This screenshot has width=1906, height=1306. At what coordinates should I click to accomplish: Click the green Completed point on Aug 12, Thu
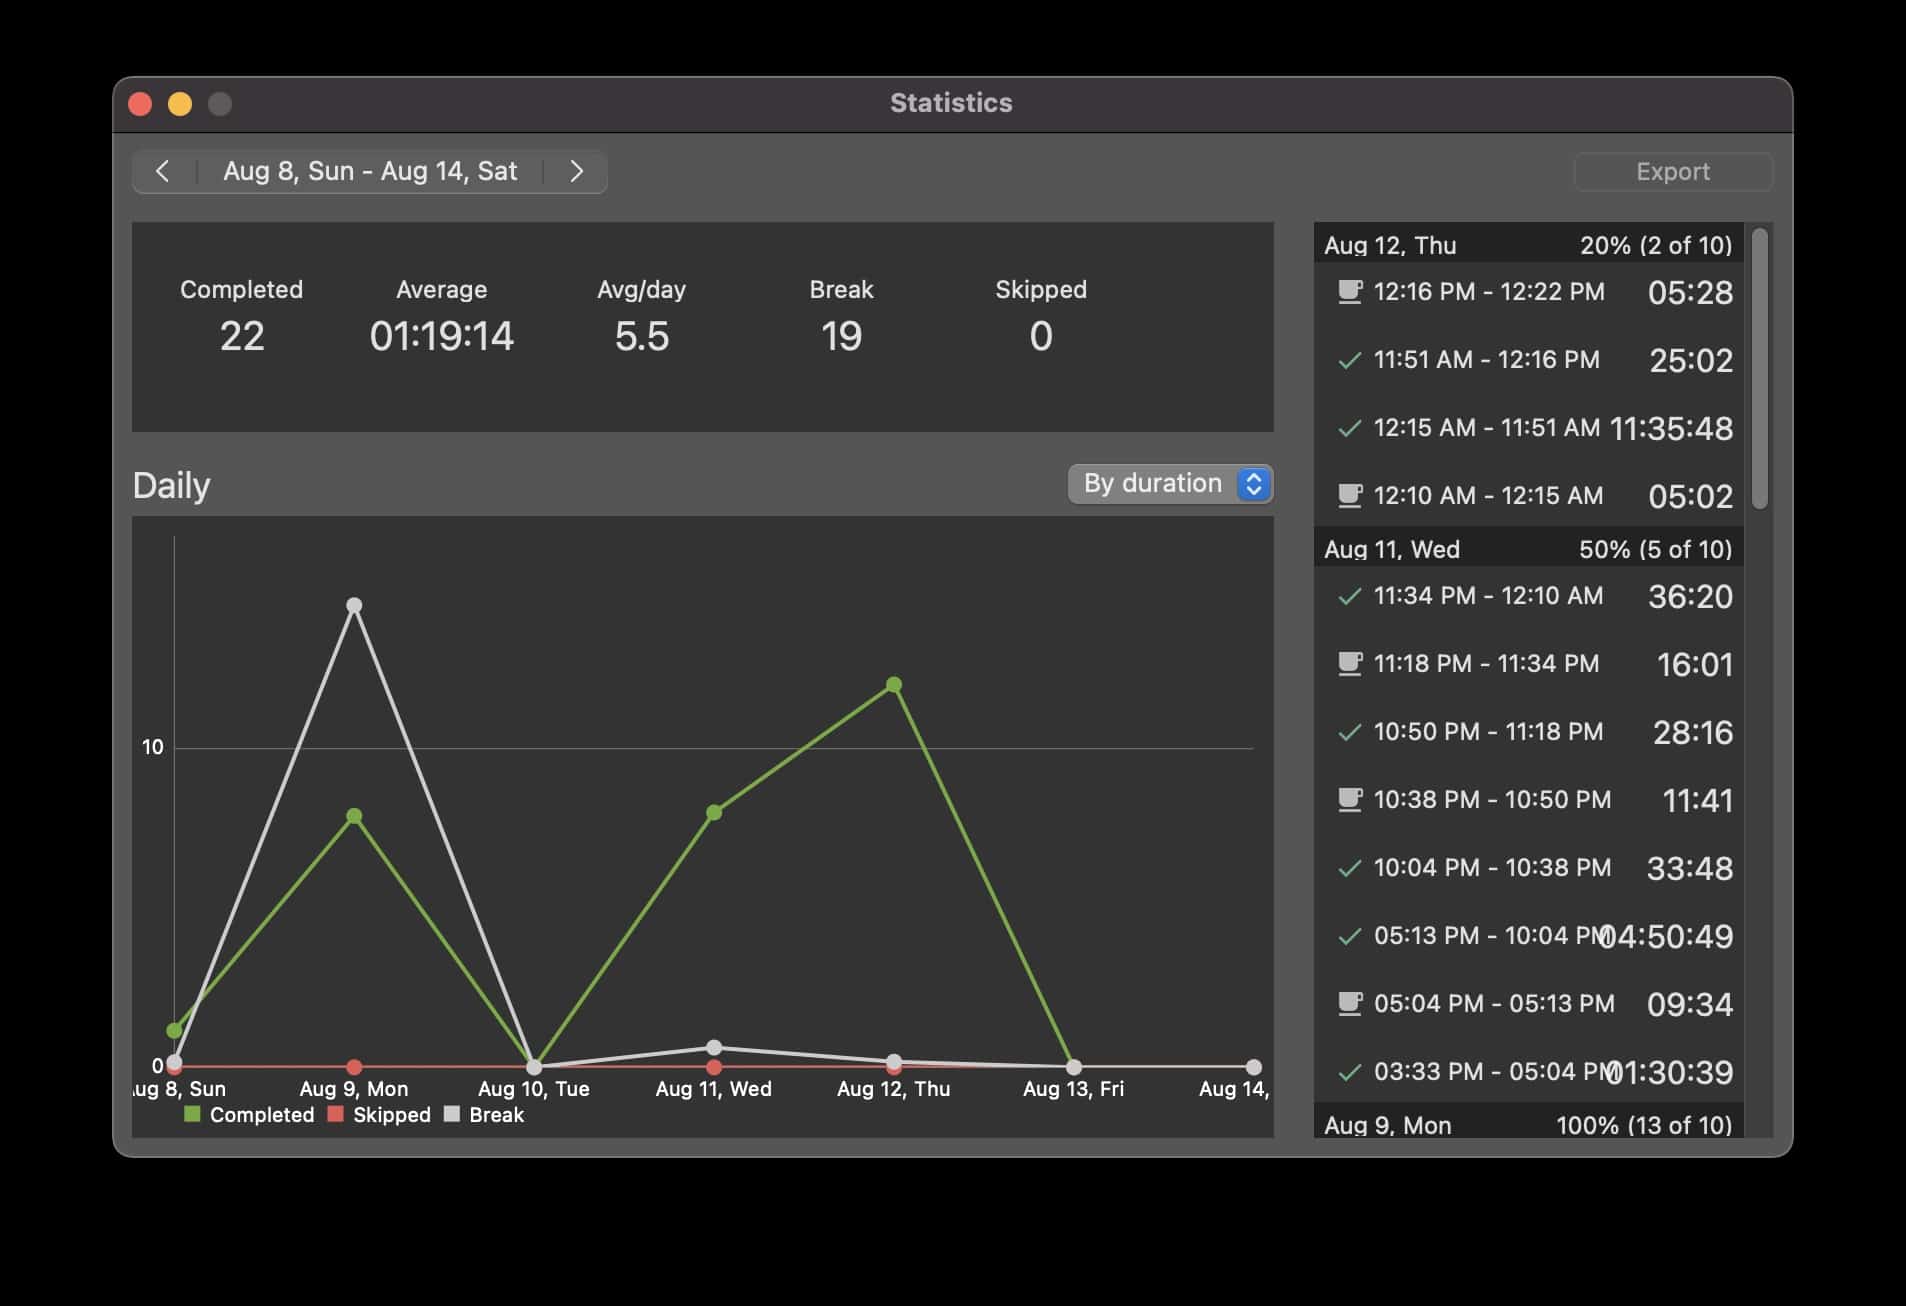pos(894,685)
